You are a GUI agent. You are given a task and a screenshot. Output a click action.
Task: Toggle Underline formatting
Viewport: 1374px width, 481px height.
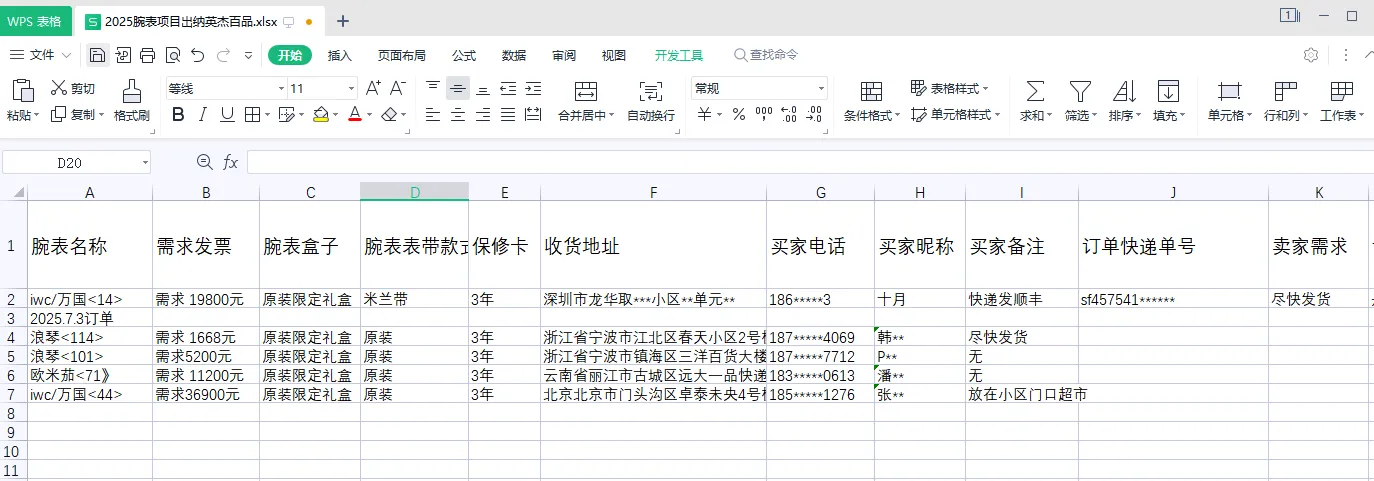point(229,115)
